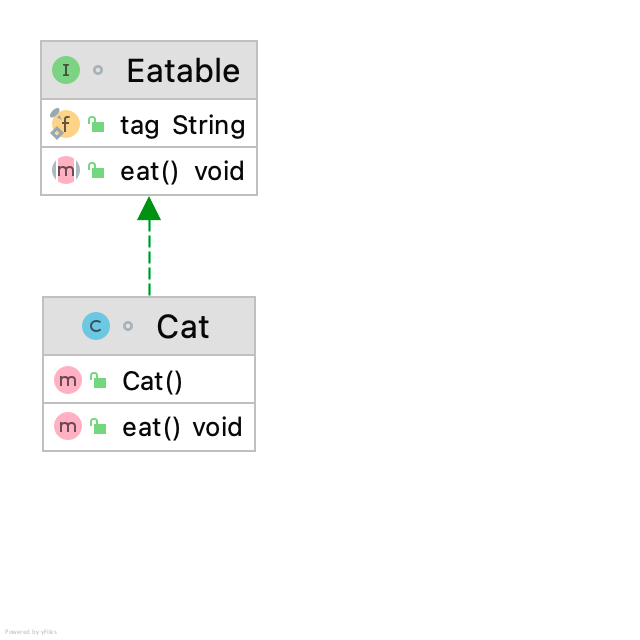
Task: Click the green interface icon beside Eatable
Action: coord(66,70)
